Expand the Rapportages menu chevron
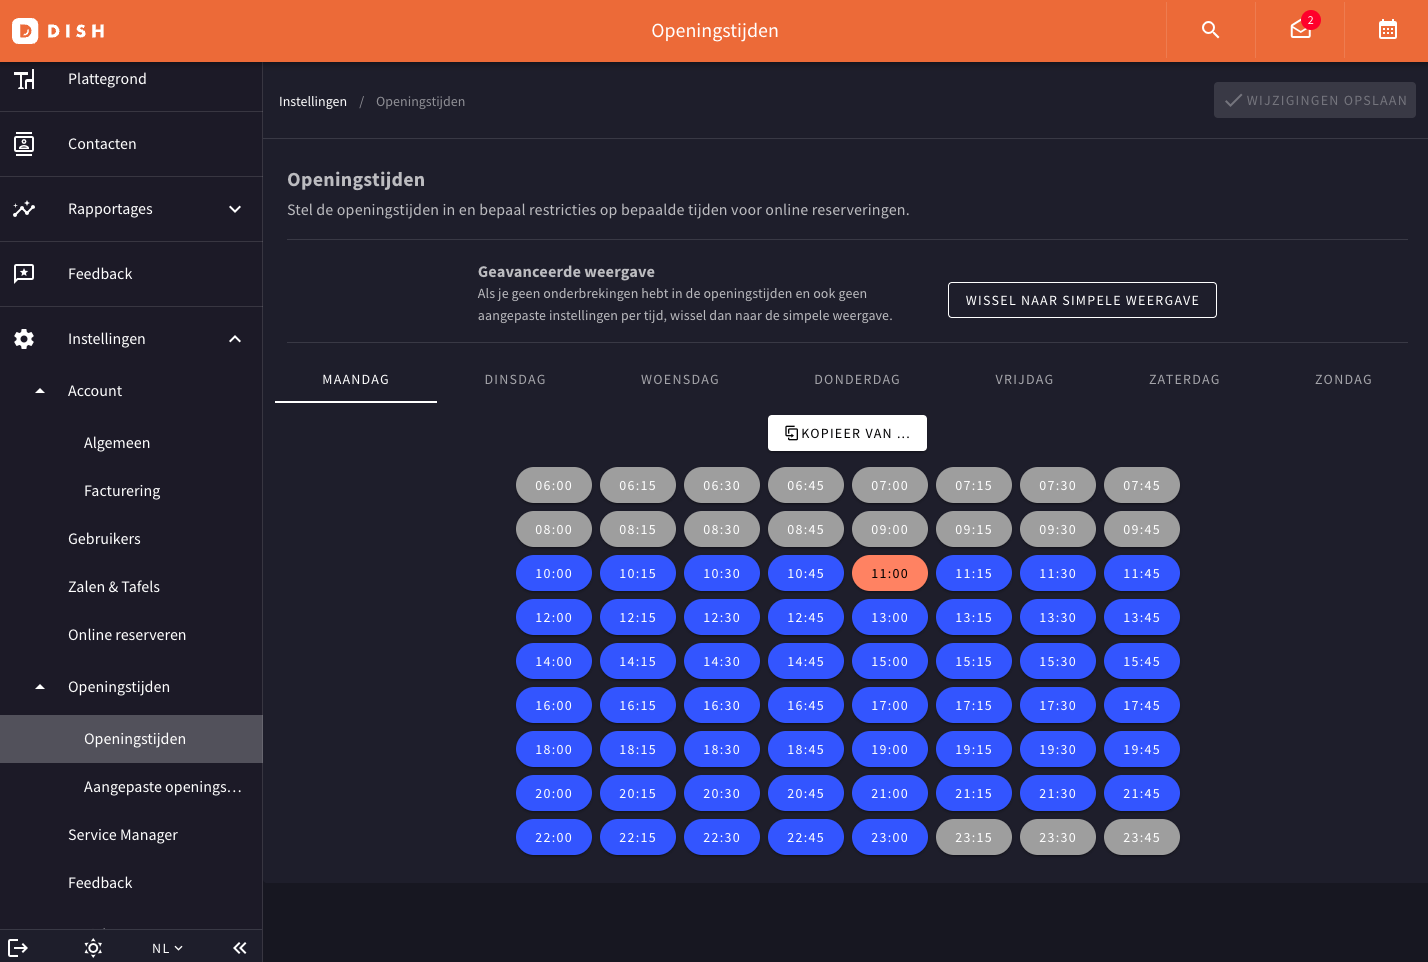 coord(235,209)
